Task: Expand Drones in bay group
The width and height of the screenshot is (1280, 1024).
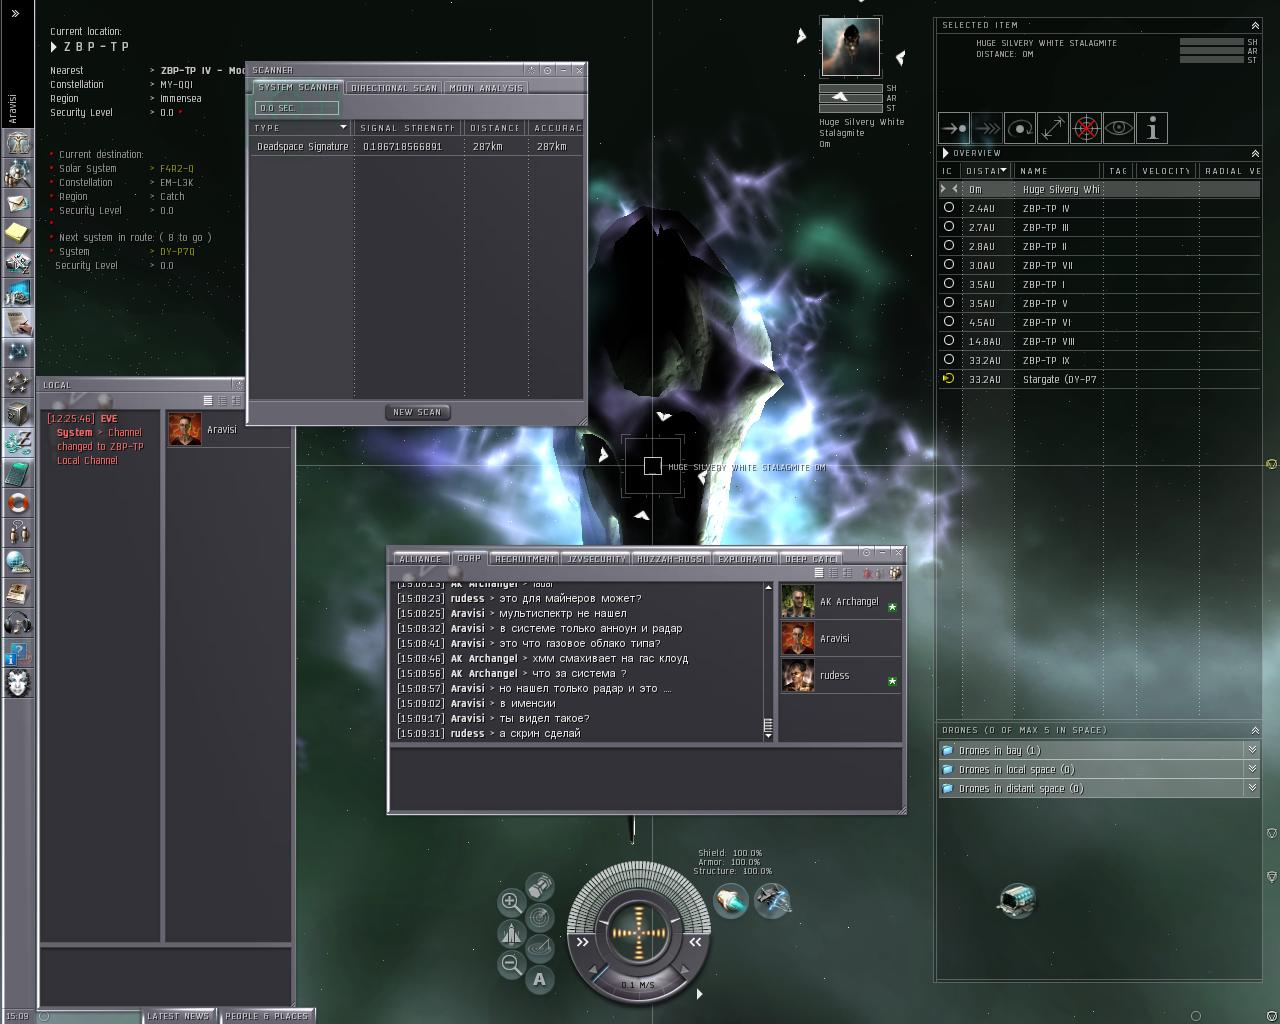Action: point(1252,750)
